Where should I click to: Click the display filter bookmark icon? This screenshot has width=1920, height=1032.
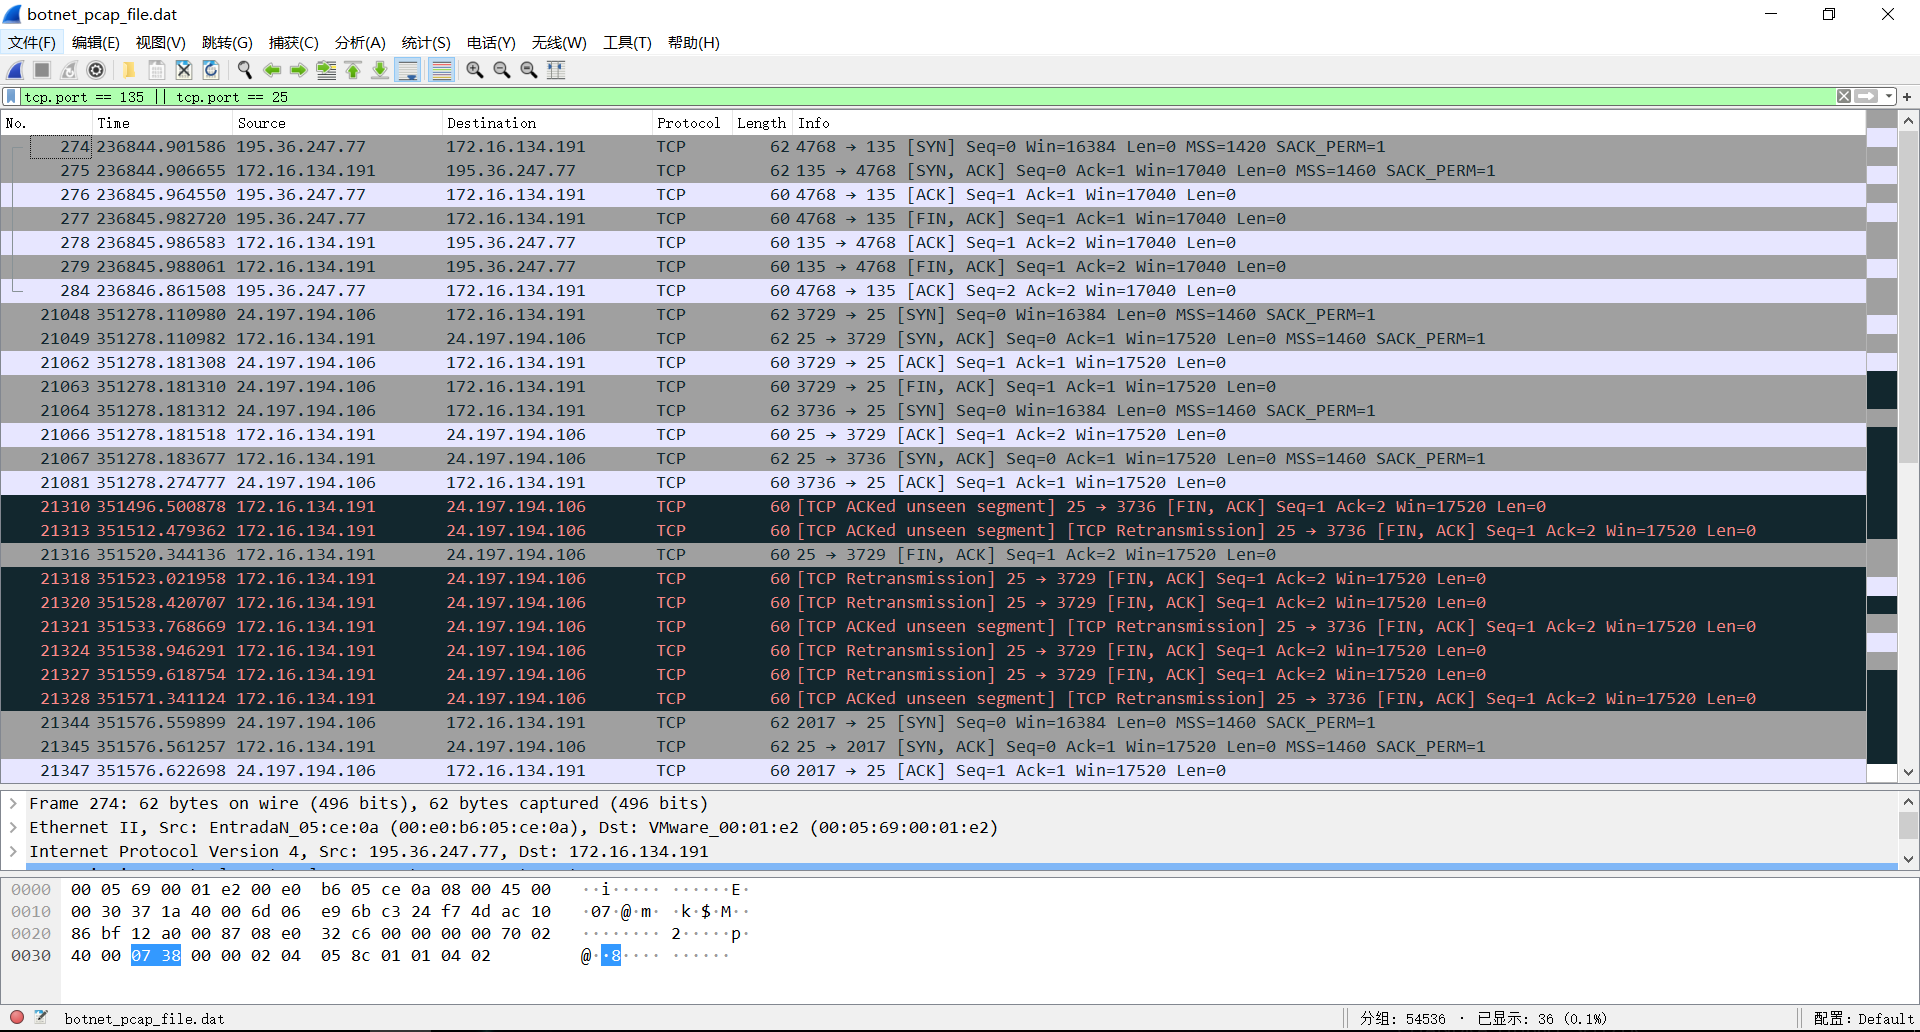click(x=11, y=97)
